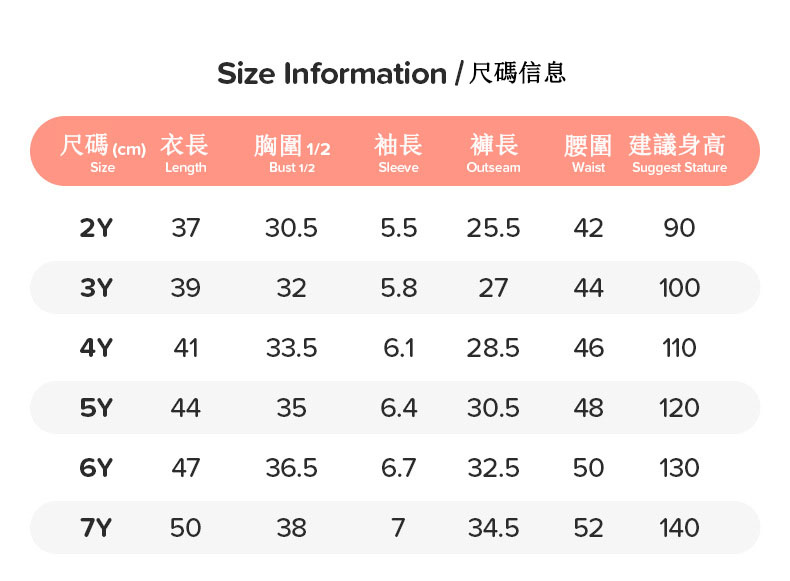Click the 7Y waist value 52

pos(588,528)
